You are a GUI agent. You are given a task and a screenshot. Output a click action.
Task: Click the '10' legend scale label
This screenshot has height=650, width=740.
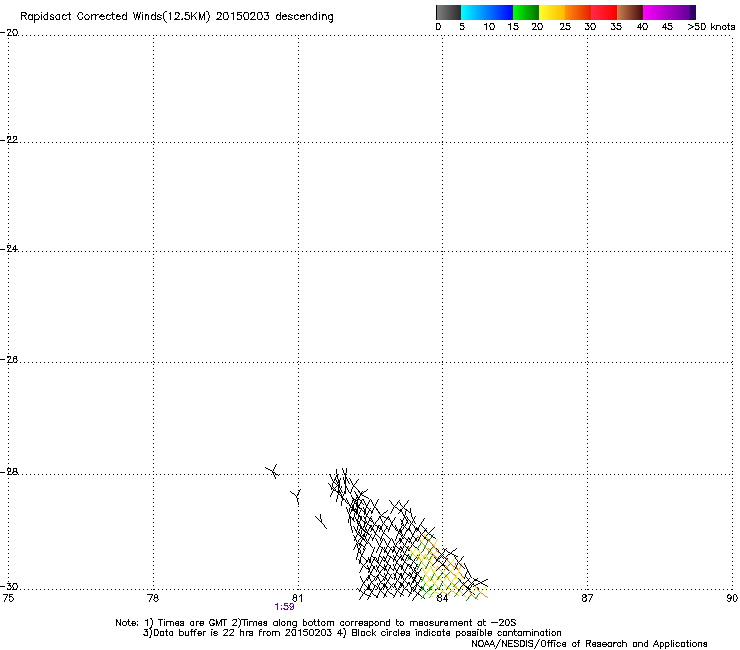pyautogui.click(x=489, y=27)
